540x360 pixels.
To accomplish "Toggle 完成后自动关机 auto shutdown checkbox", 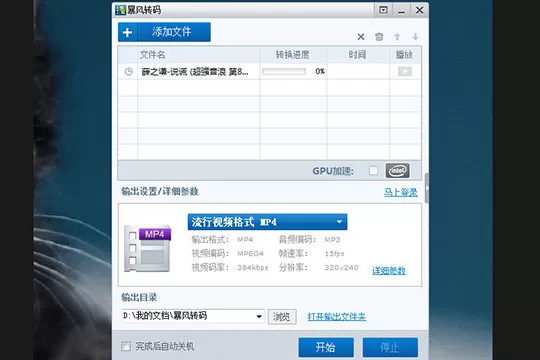I will pyautogui.click(x=126, y=346).
